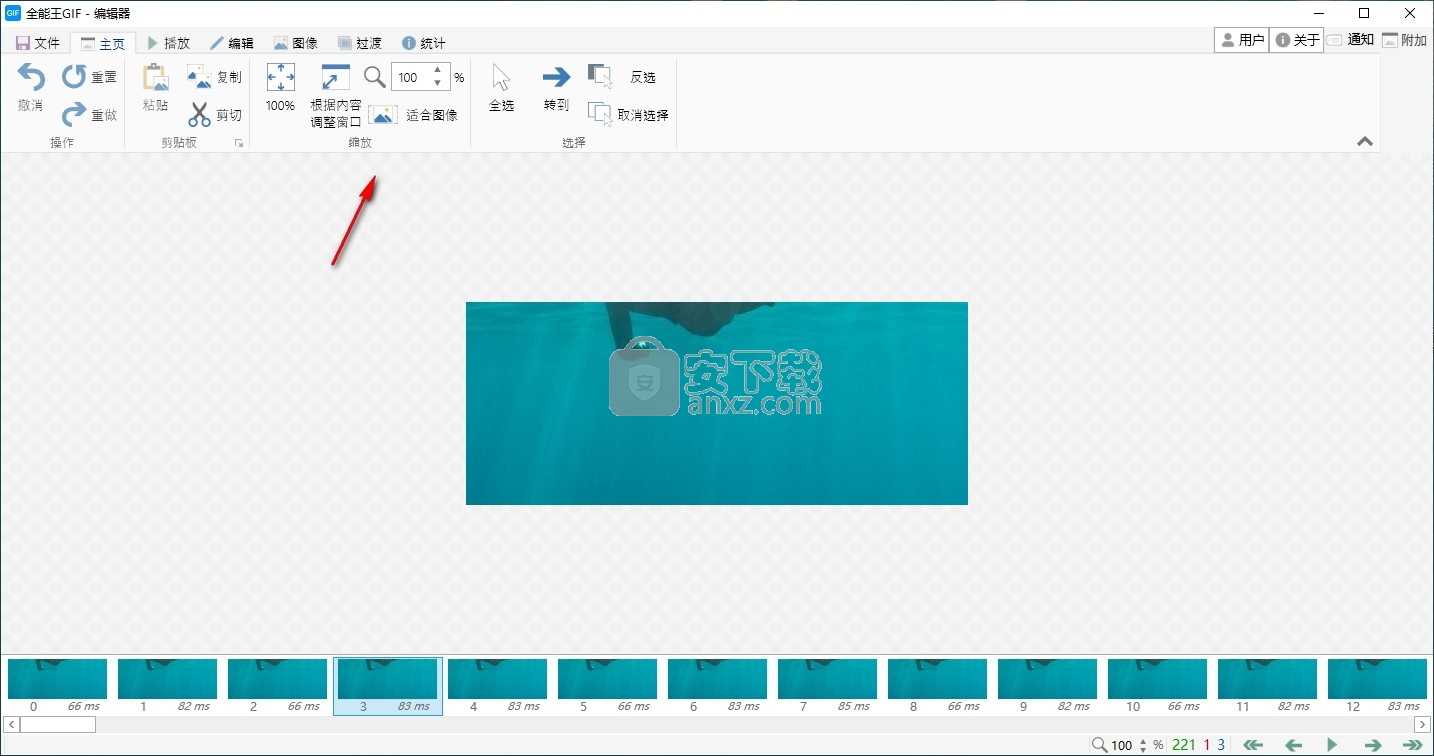This screenshot has width=1434, height=756.
Task: Select frame 9 thumbnail
Action: [x=1047, y=686]
